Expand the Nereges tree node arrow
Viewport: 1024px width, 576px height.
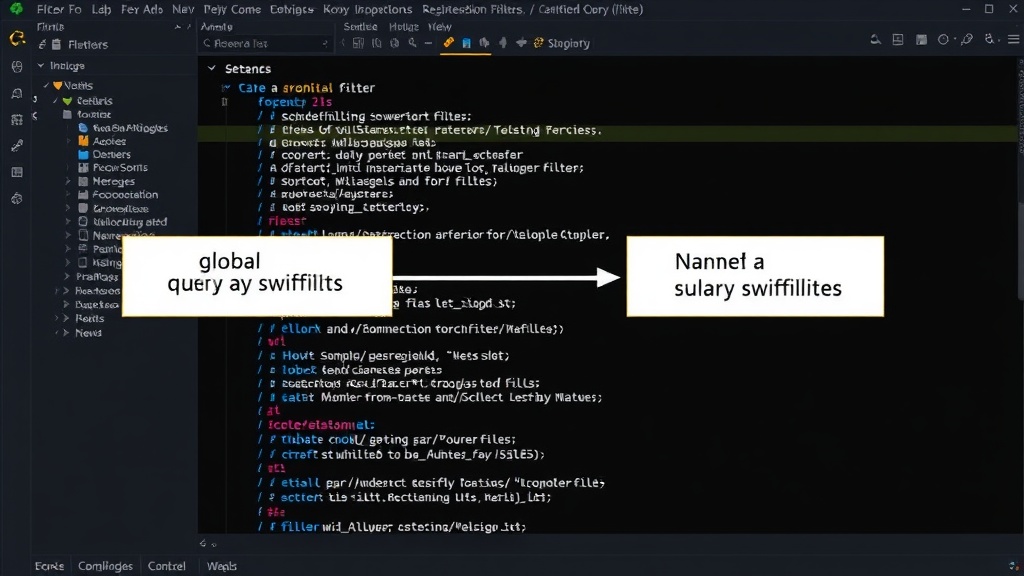pyautogui.click(x=68, y=182)
